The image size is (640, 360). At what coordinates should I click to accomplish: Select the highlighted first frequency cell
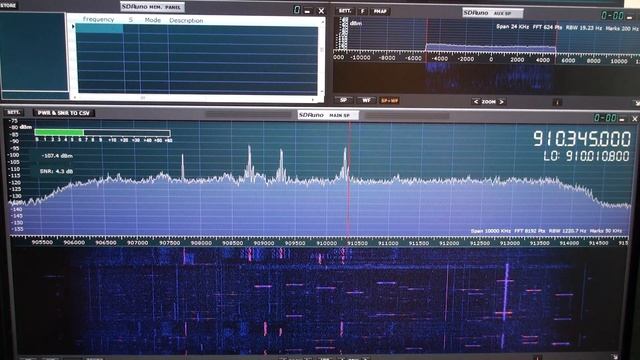[99, 28]
